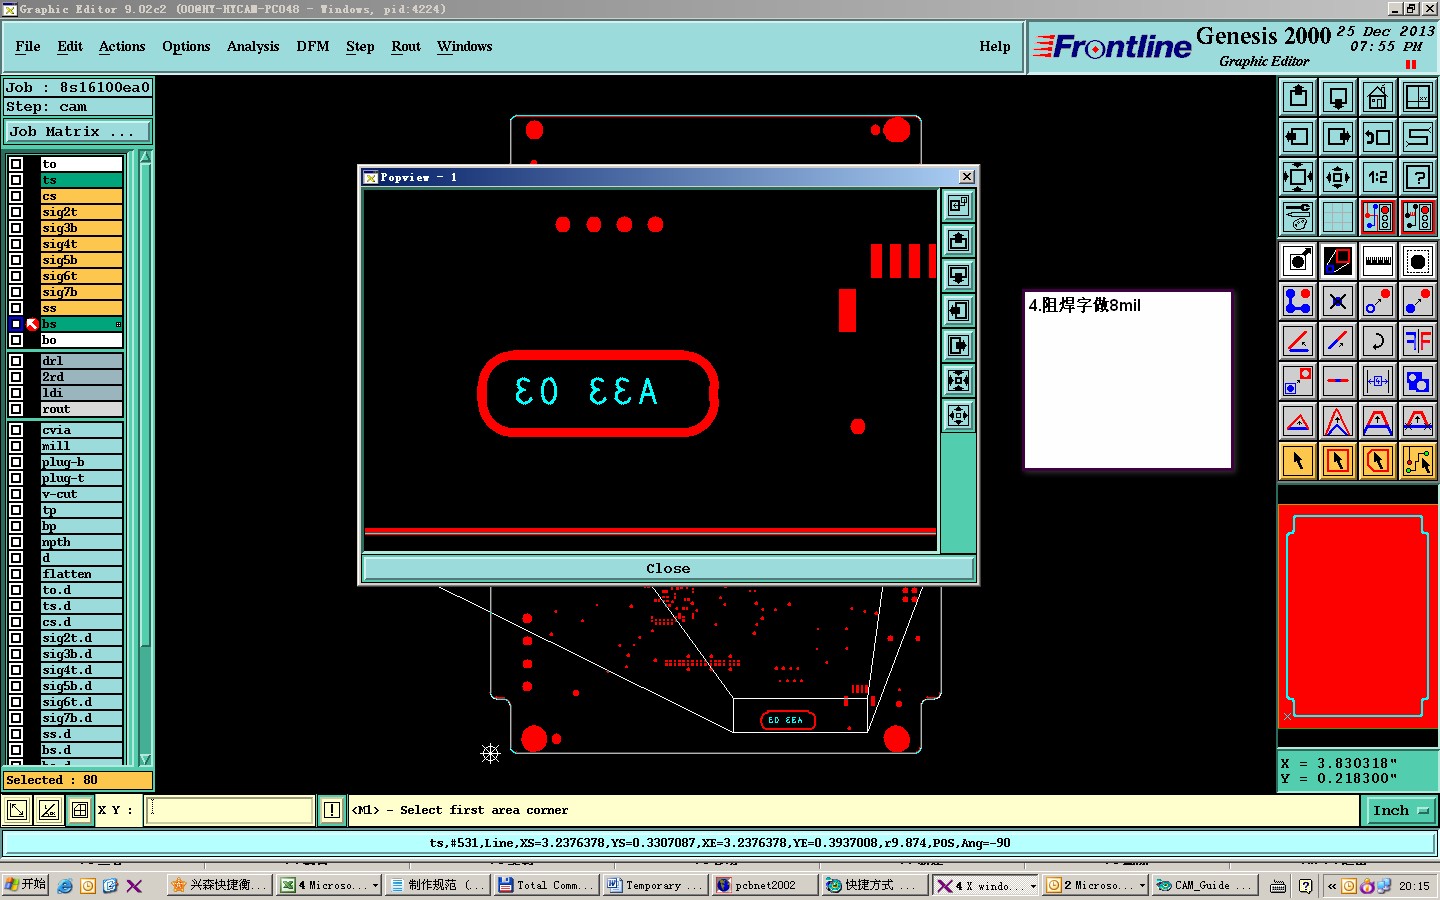Open the Edit menu
The image size is (1440, 900).
tap(70, 47)
